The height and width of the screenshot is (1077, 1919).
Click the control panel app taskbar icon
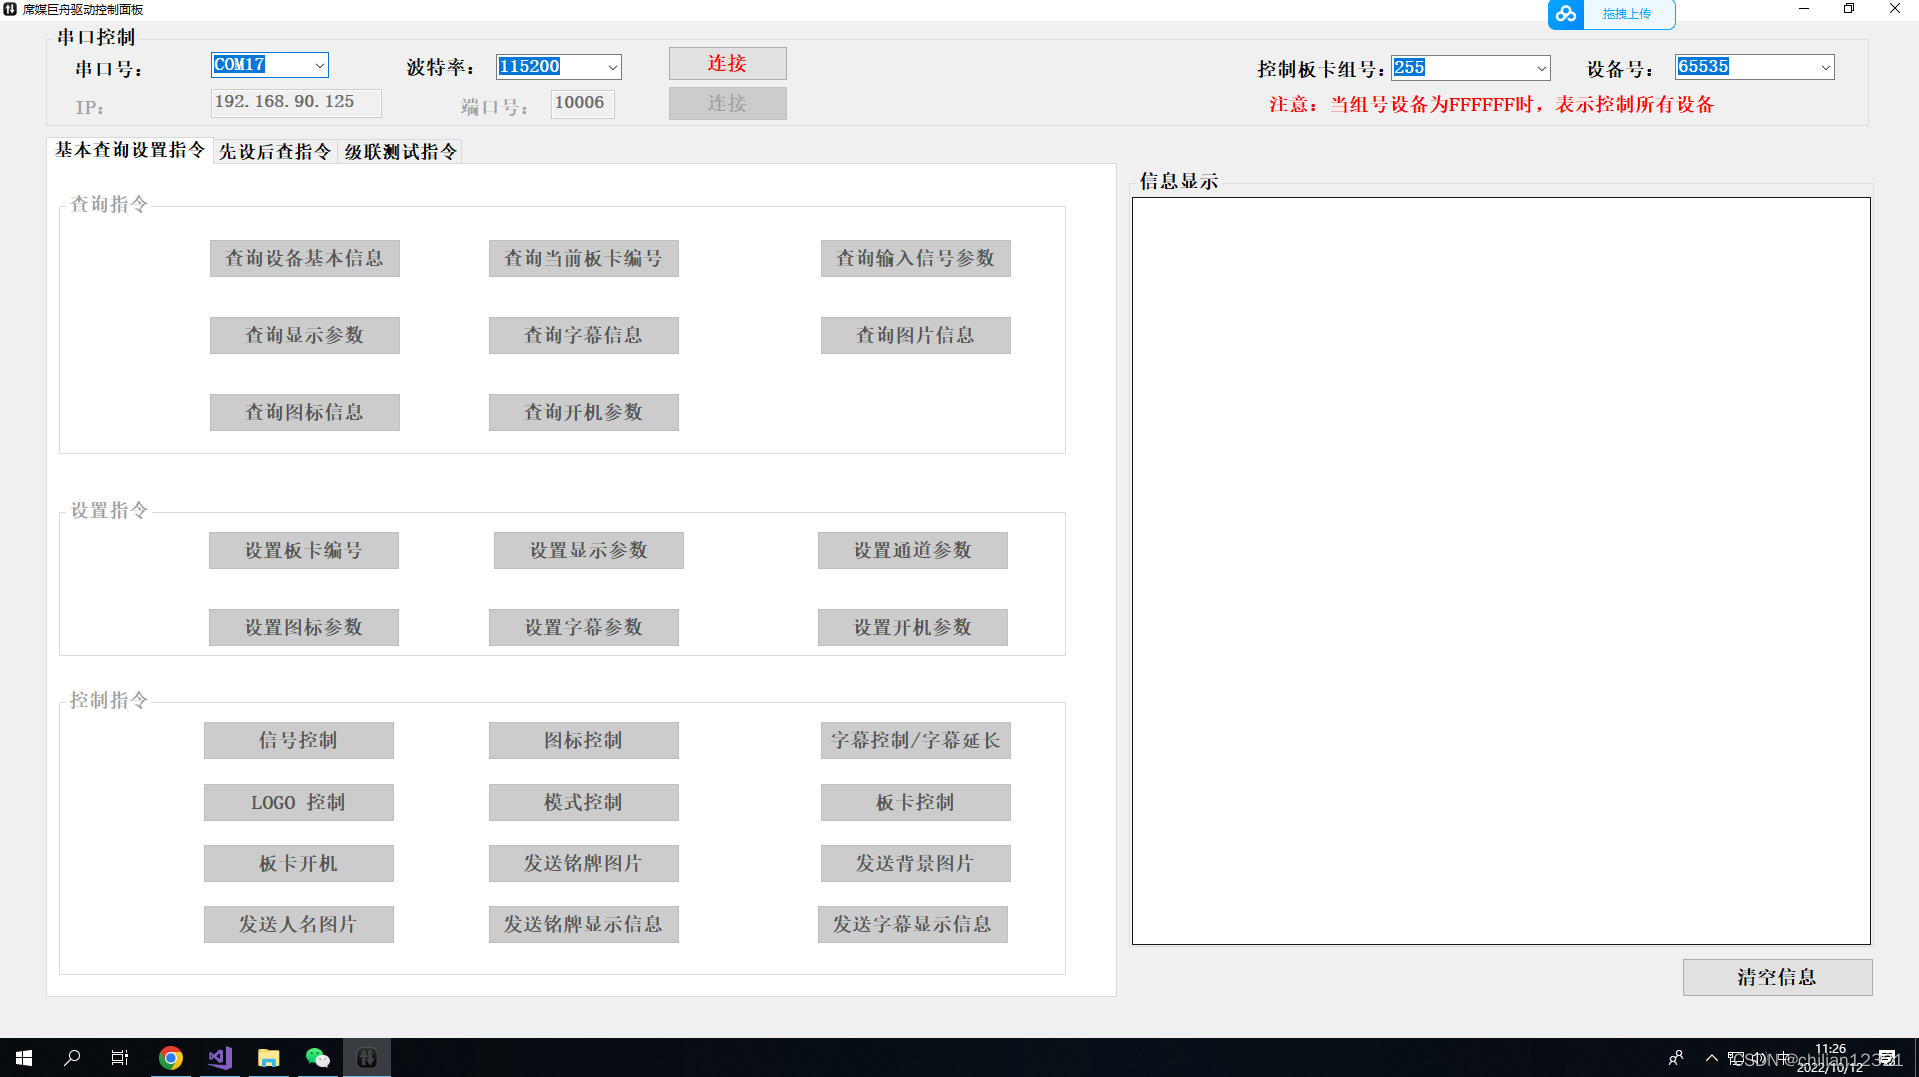[x=367, y=1058]
